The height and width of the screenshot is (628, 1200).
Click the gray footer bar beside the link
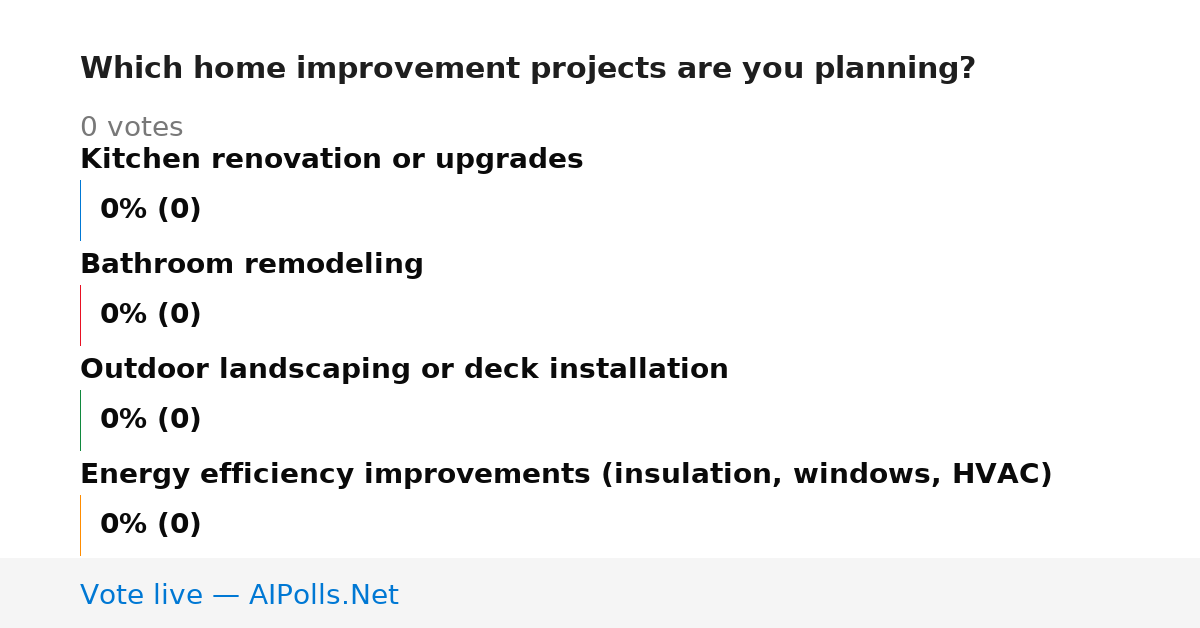point(800,593)
